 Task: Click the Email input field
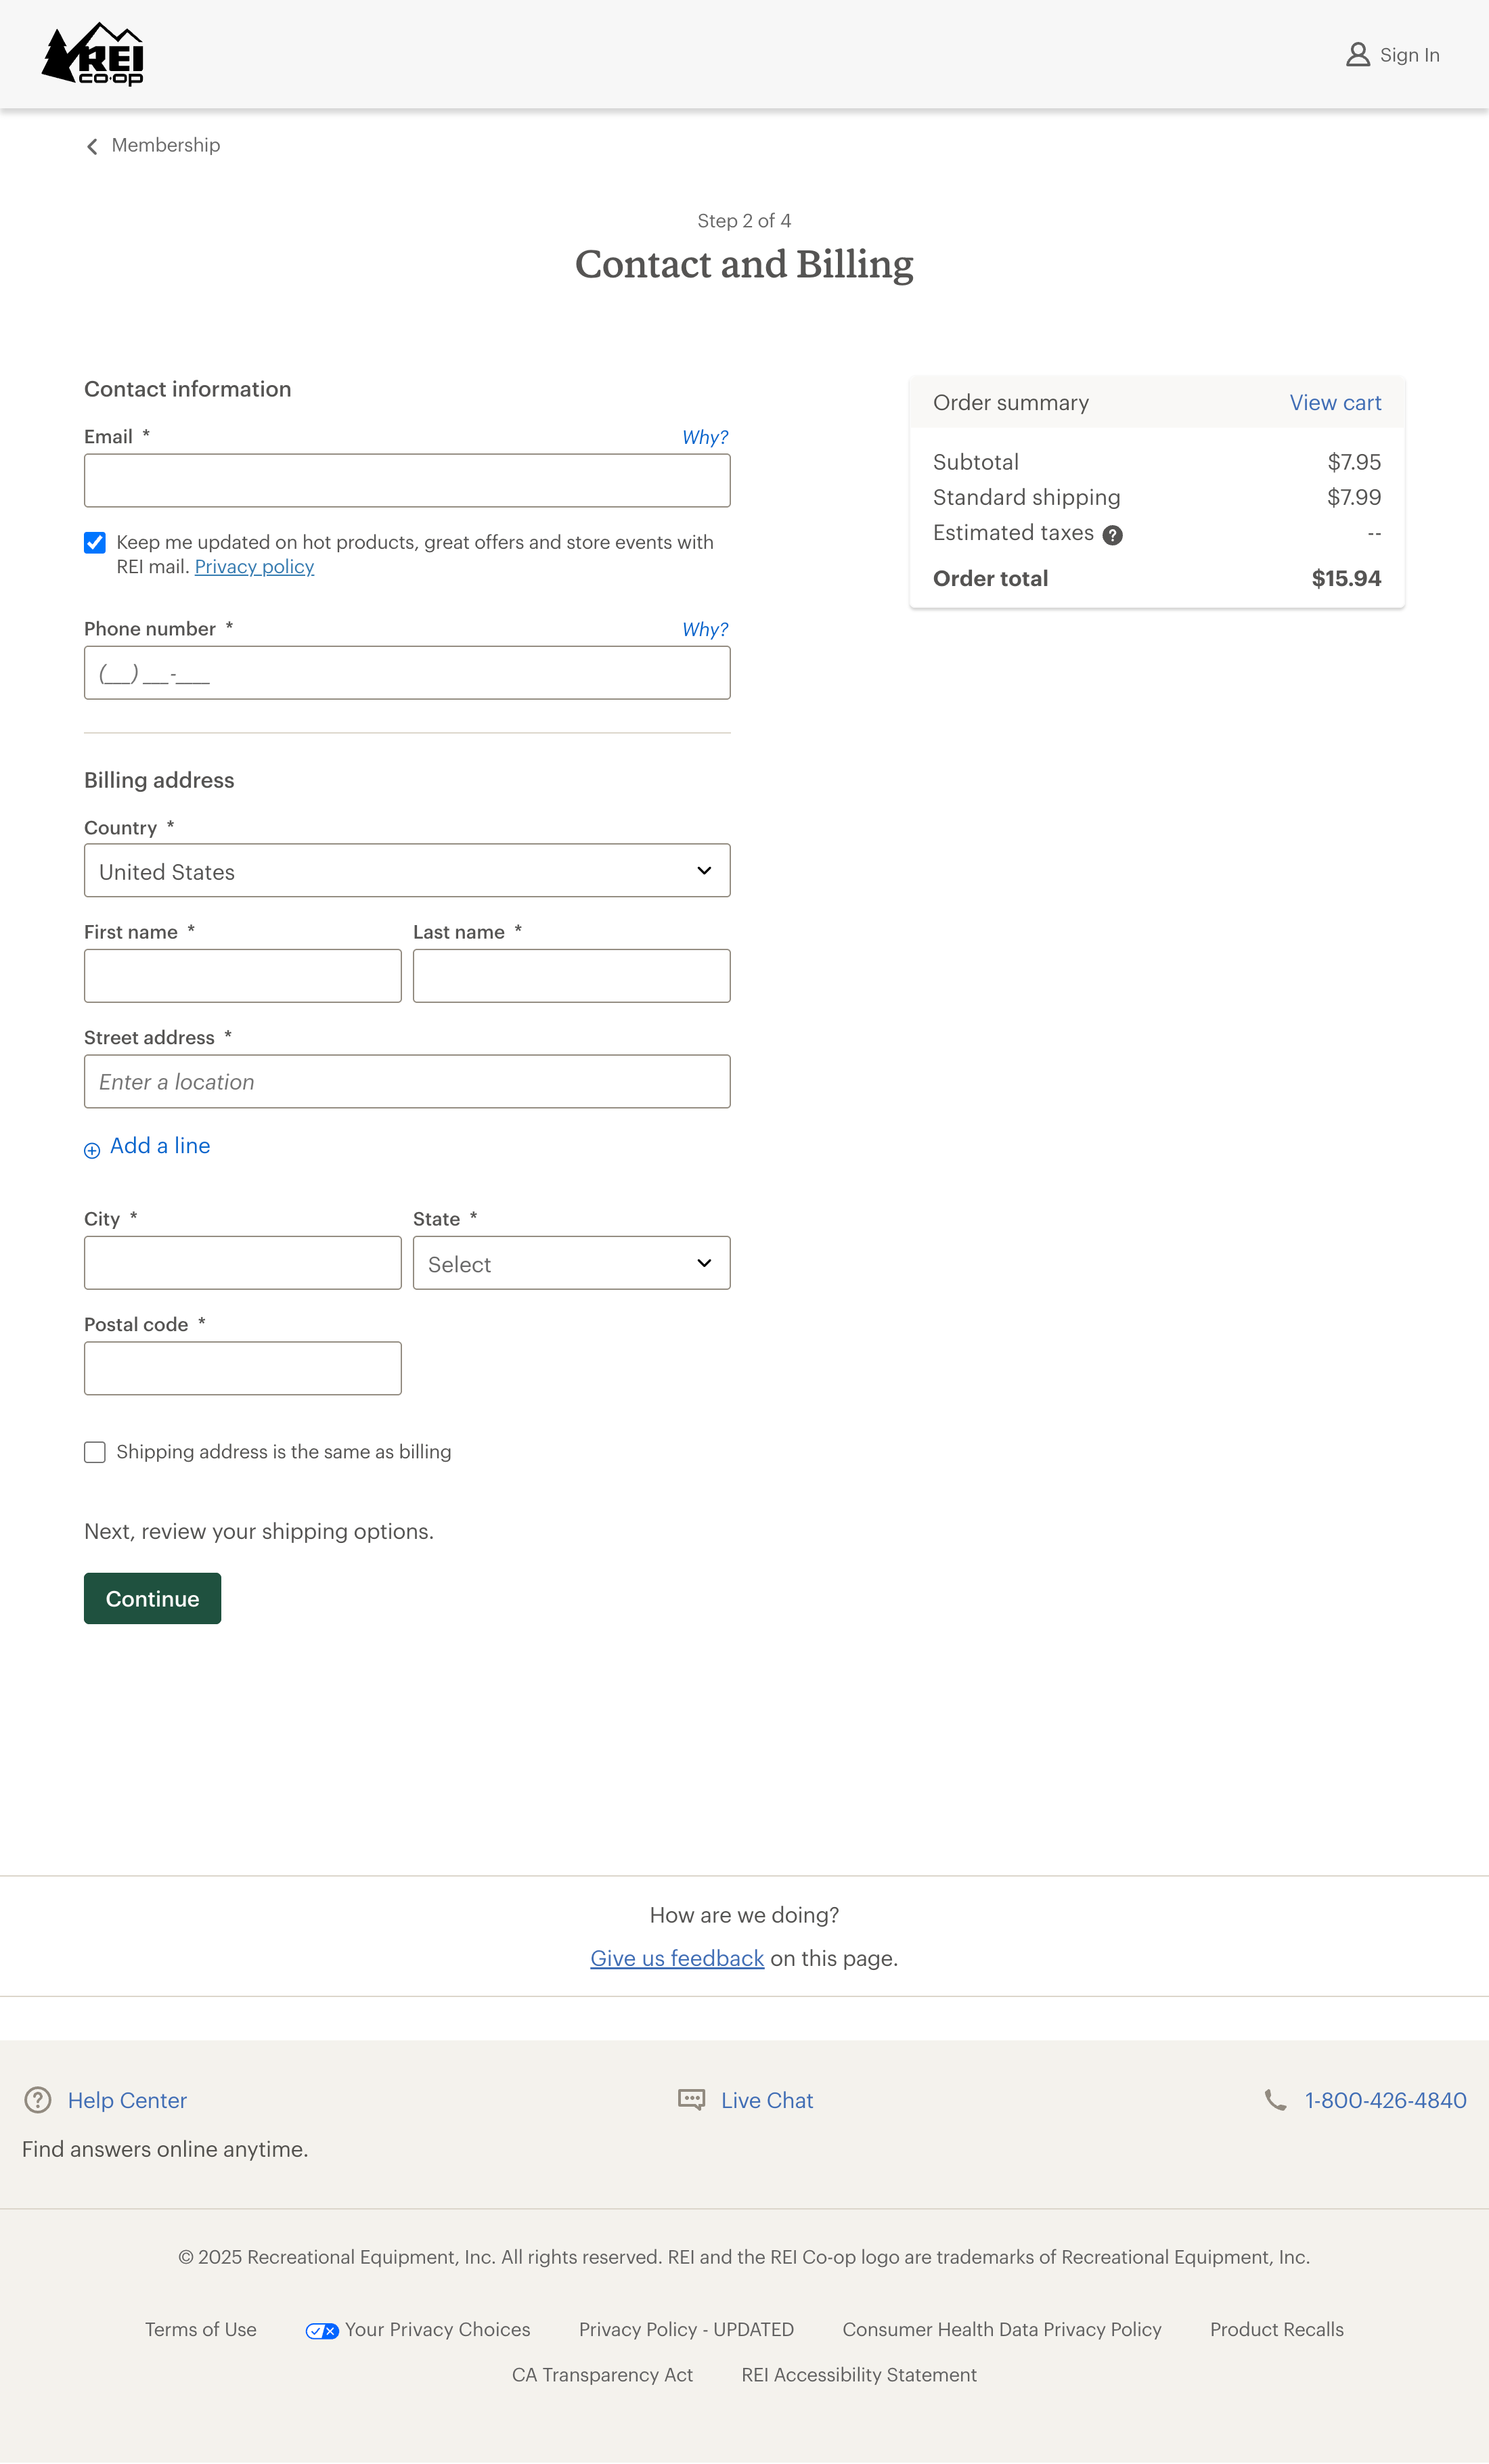point(407,481)
